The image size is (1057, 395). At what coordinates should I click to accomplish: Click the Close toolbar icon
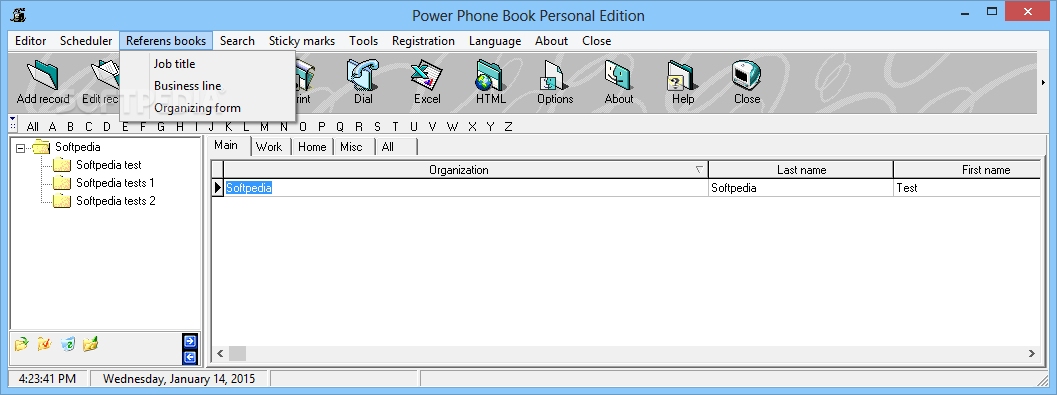click(747, 74)
